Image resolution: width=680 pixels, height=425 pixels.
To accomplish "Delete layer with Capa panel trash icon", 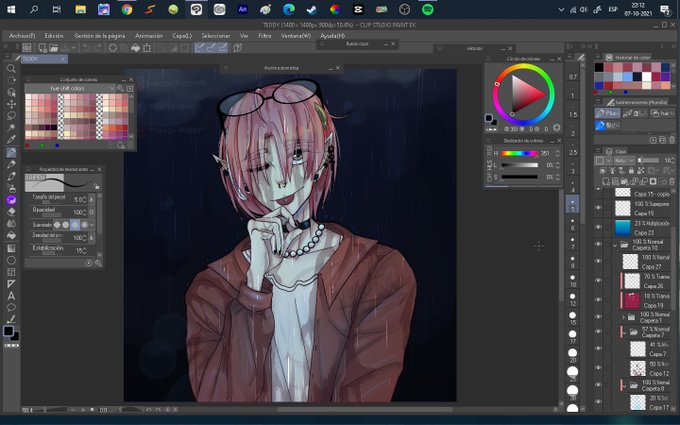I will coord(672,181).
